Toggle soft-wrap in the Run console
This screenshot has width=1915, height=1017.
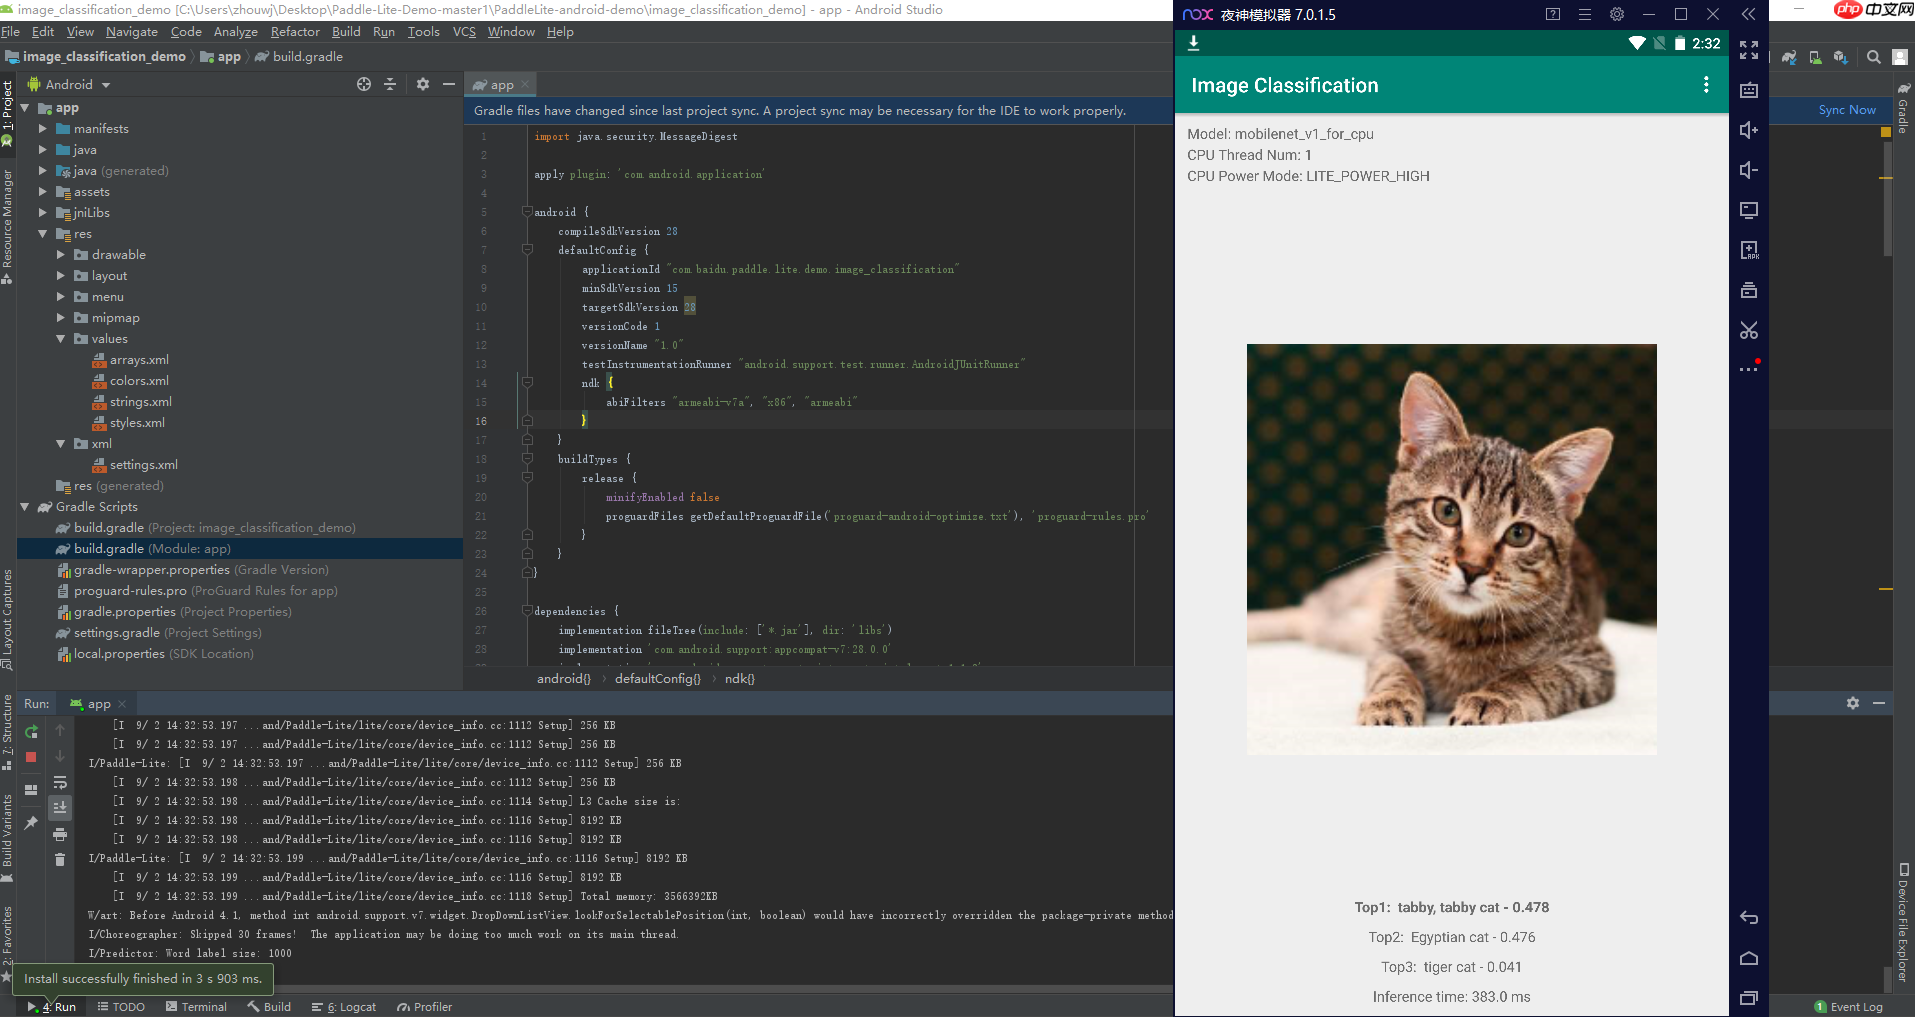tap(60, 782)
